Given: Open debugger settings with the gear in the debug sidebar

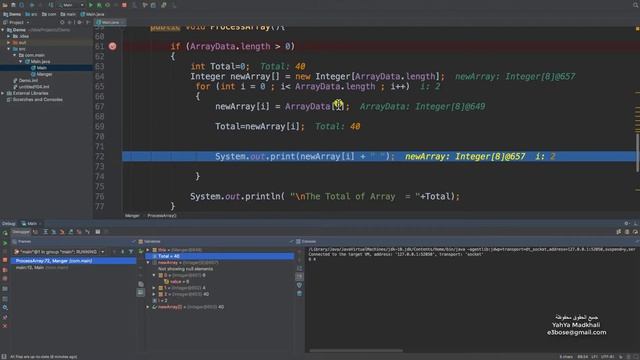Looking at the screenshot, I should coord(5,308).
